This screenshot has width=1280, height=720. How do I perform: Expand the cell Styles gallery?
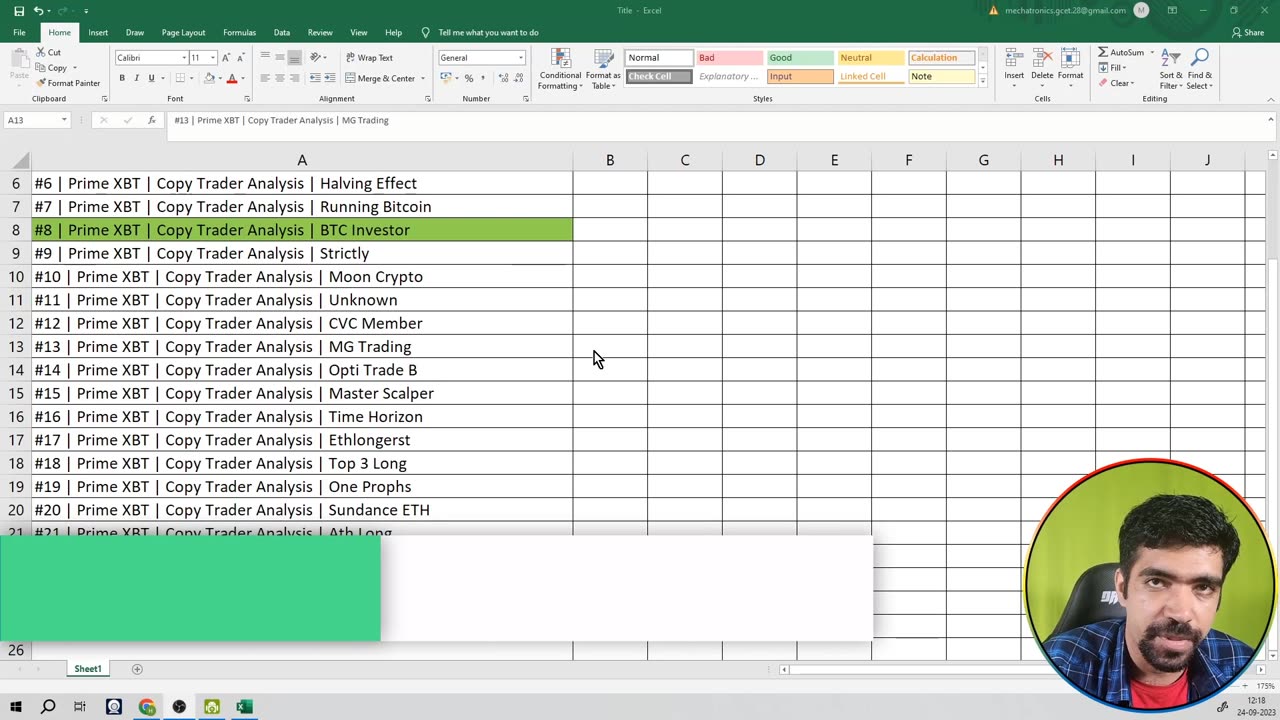[x=982, y=82]
